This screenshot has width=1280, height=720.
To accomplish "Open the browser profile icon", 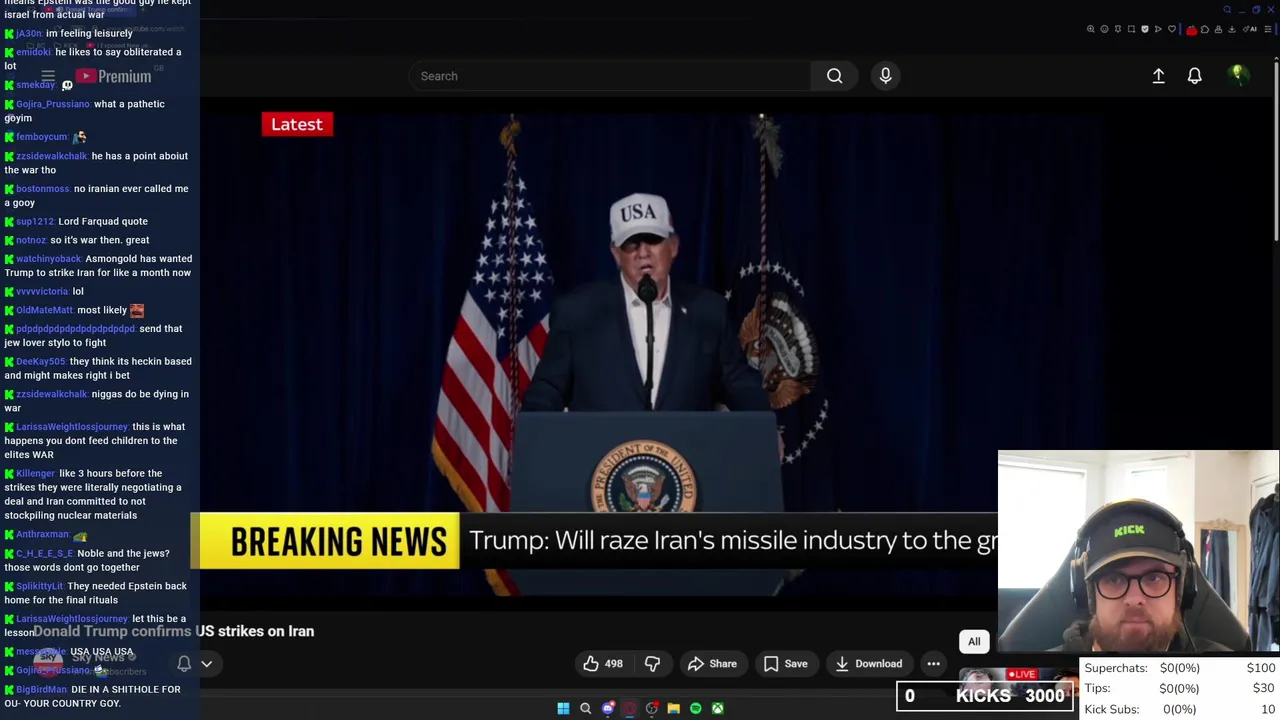I will tap(1218, 29).
